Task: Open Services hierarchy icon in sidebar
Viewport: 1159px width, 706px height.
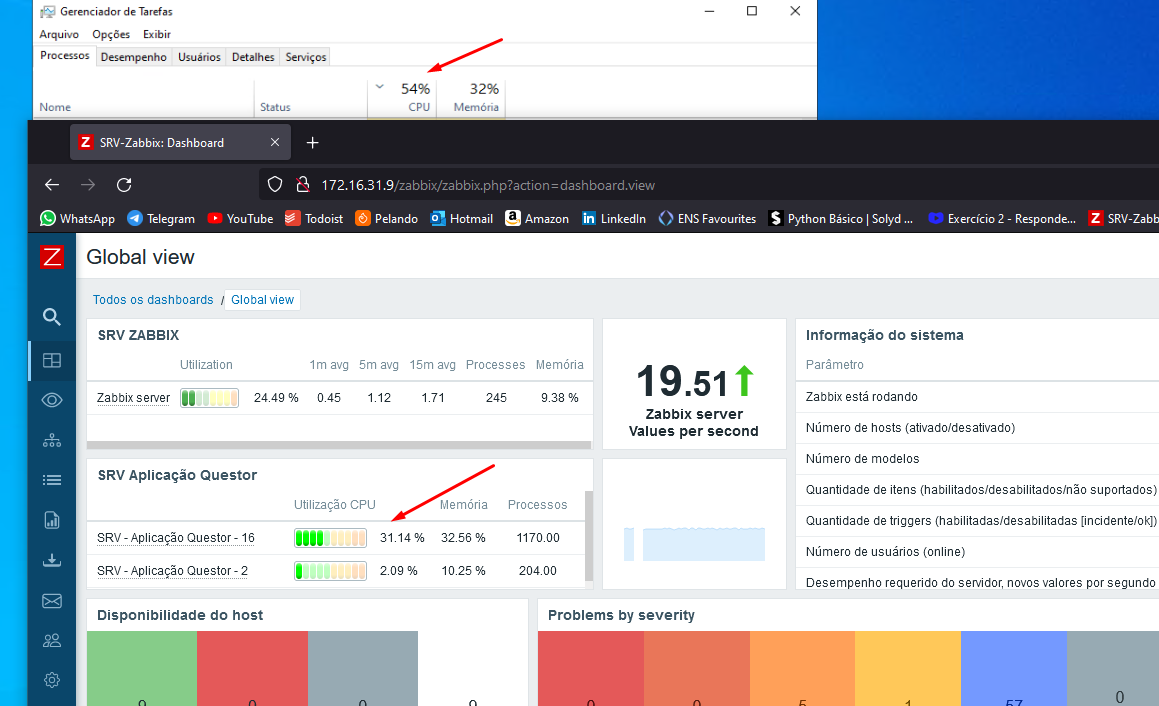Action: coord(52,441)
